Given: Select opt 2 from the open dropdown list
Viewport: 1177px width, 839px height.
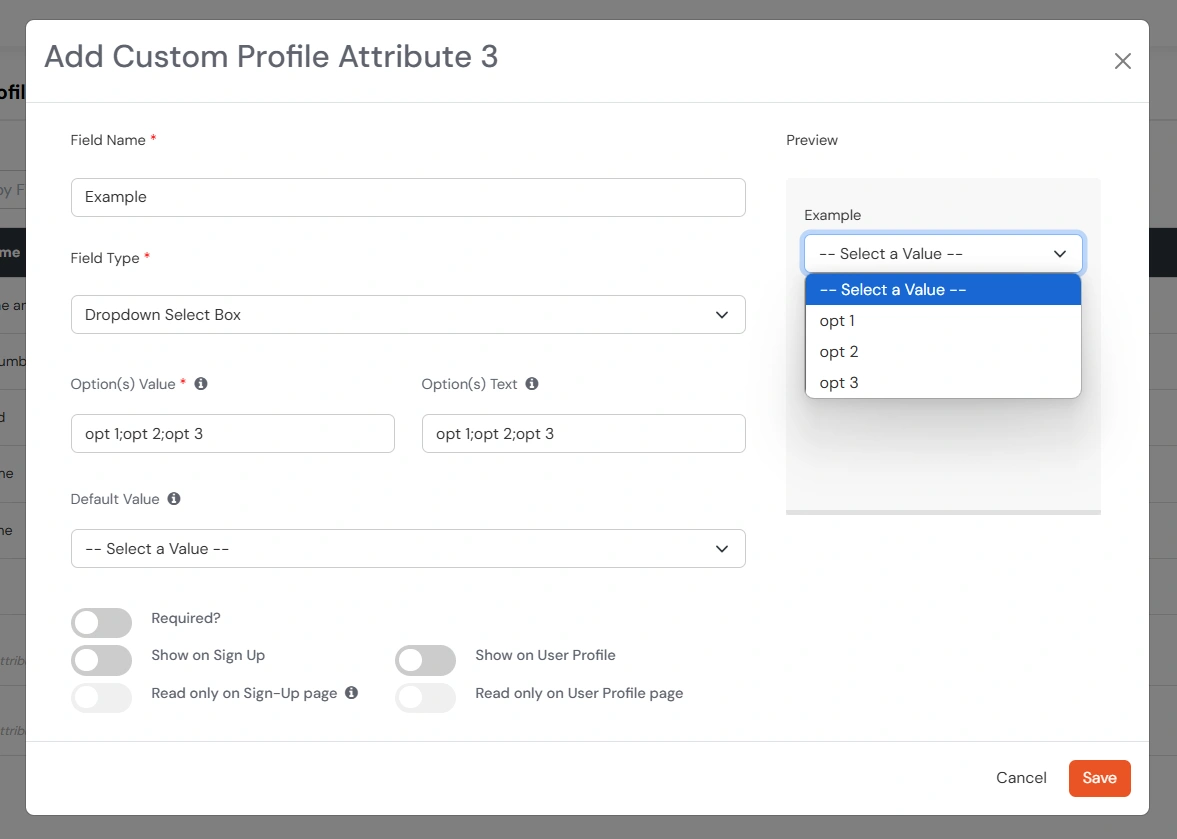Looking at the screenshot, I should [x=838, y=351].
